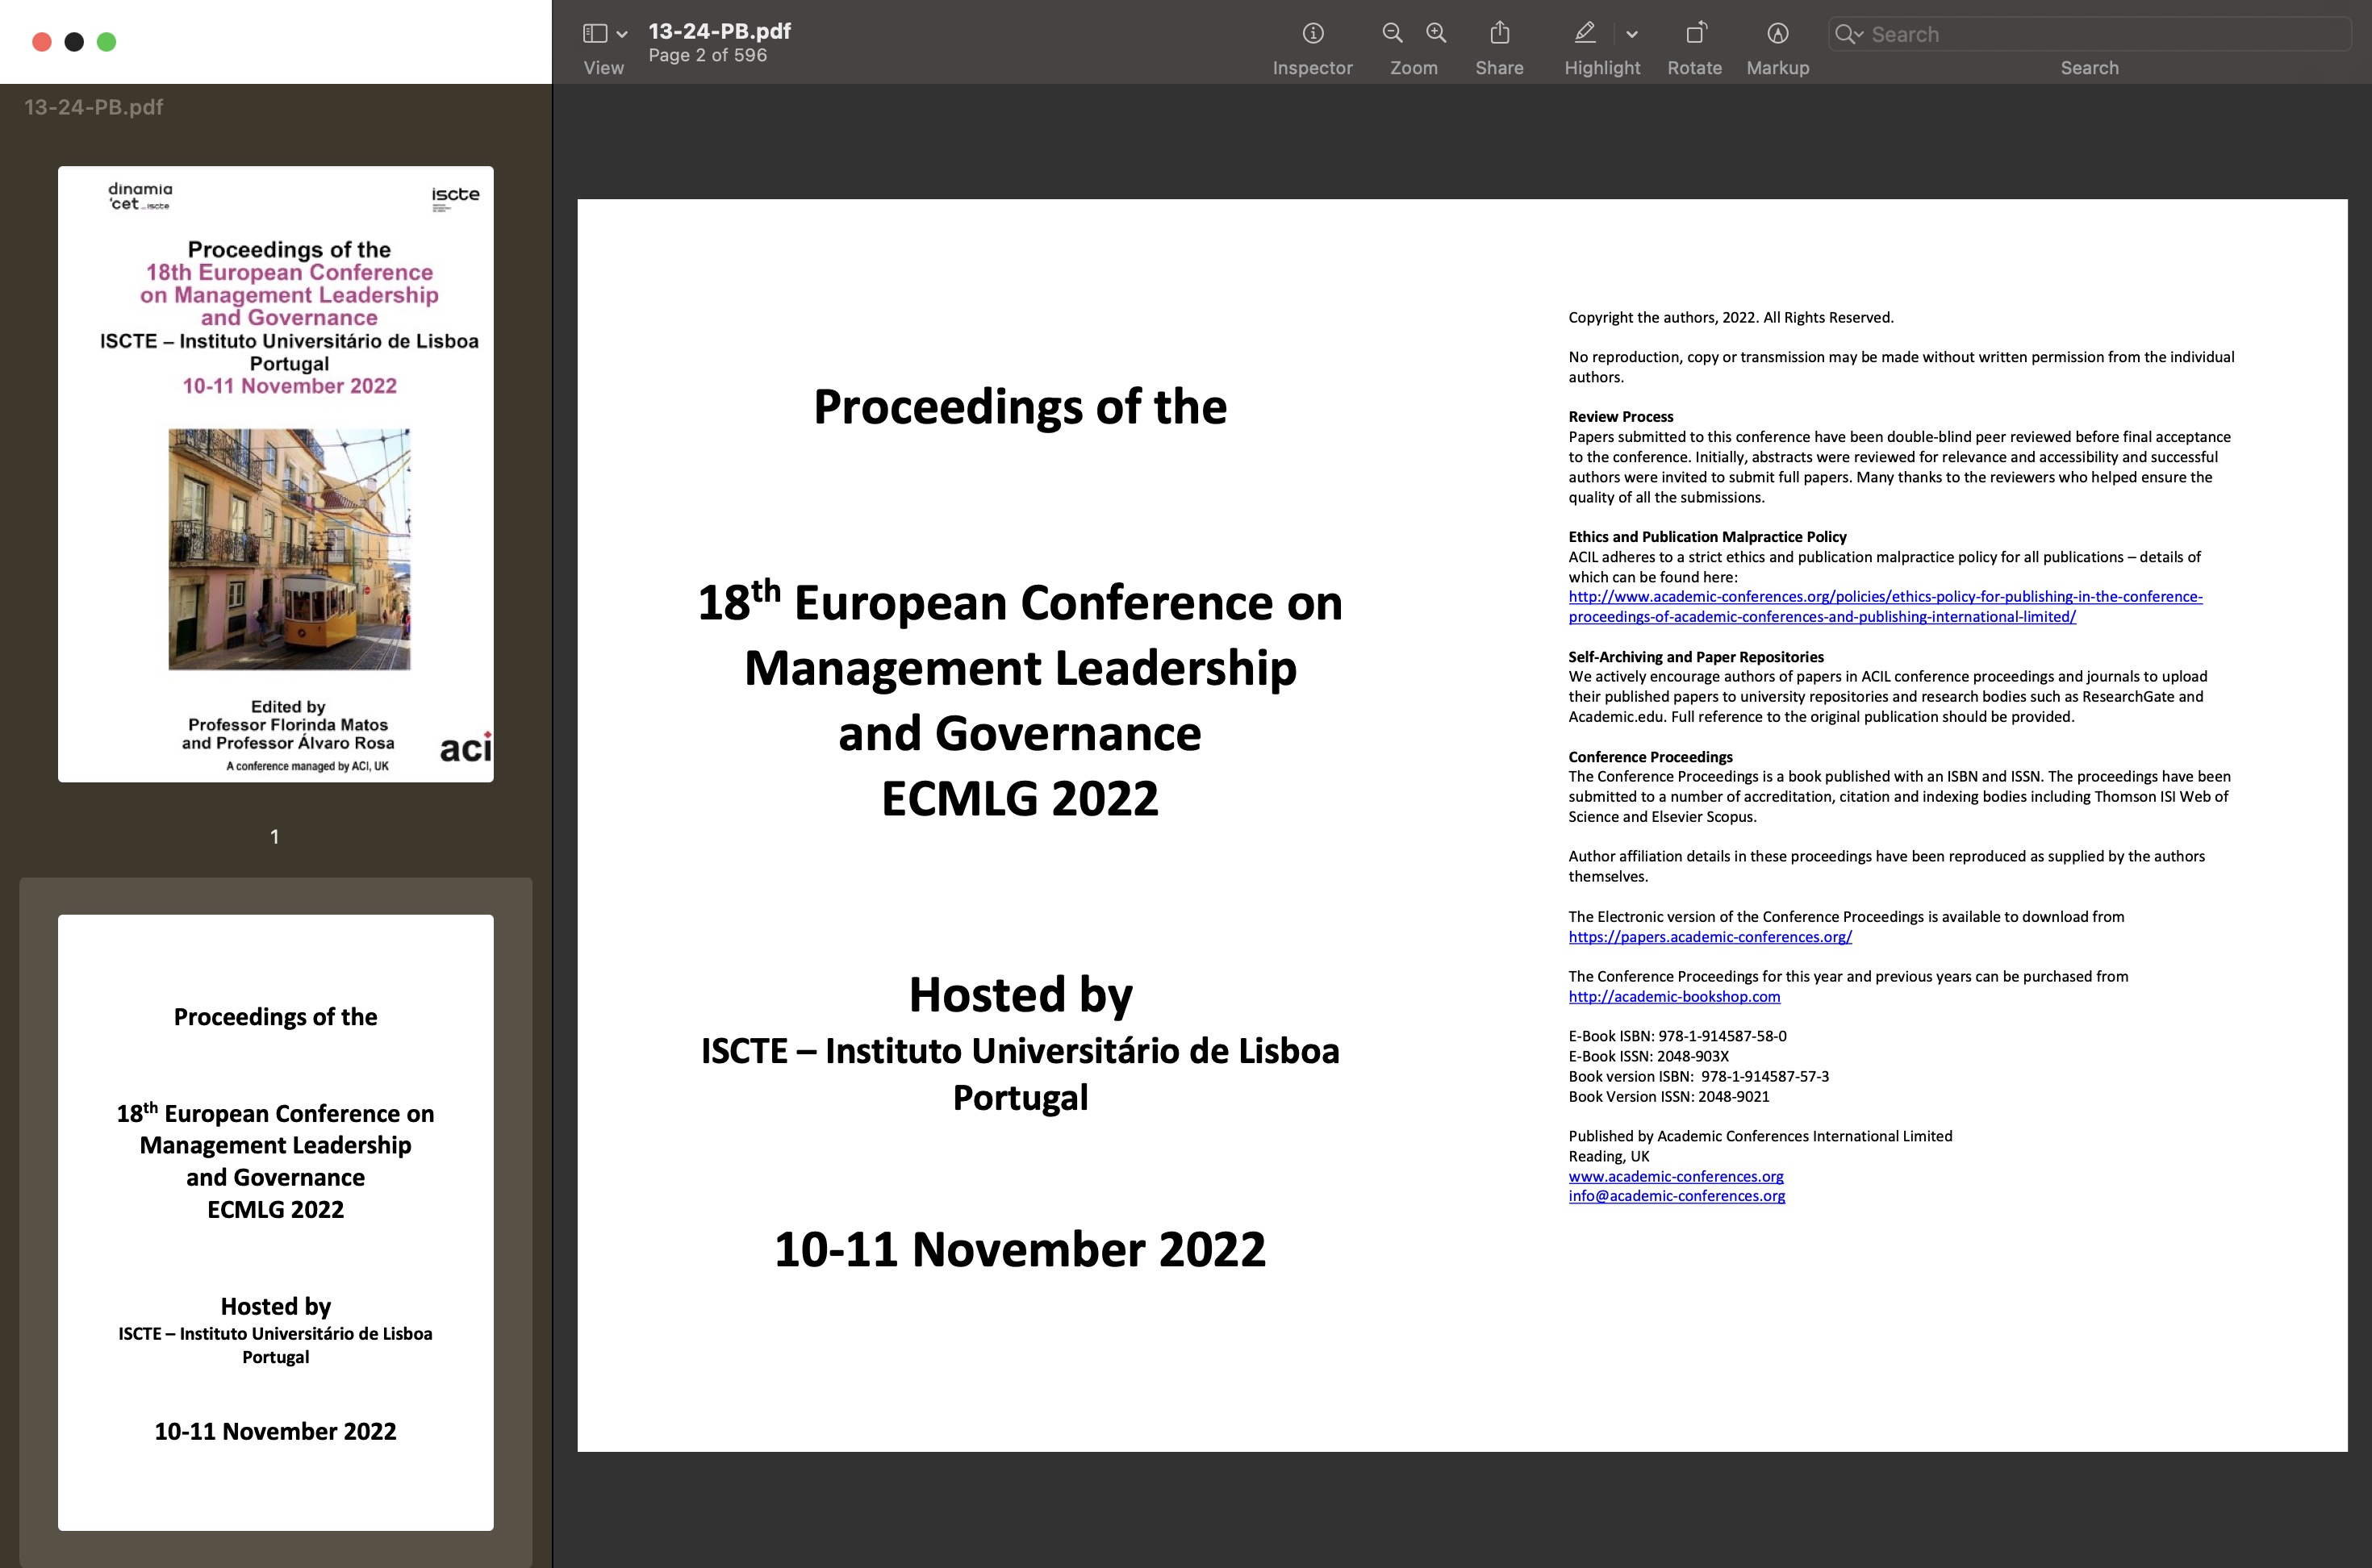This screenshot has height=1568, width=2372.
Task: Click the info@academic-conferences.org email link
Action: 1676,1196
